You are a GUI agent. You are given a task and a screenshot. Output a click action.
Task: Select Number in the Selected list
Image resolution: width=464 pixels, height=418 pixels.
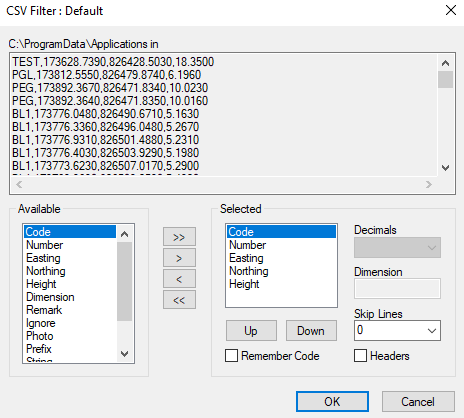coord(281,245)
